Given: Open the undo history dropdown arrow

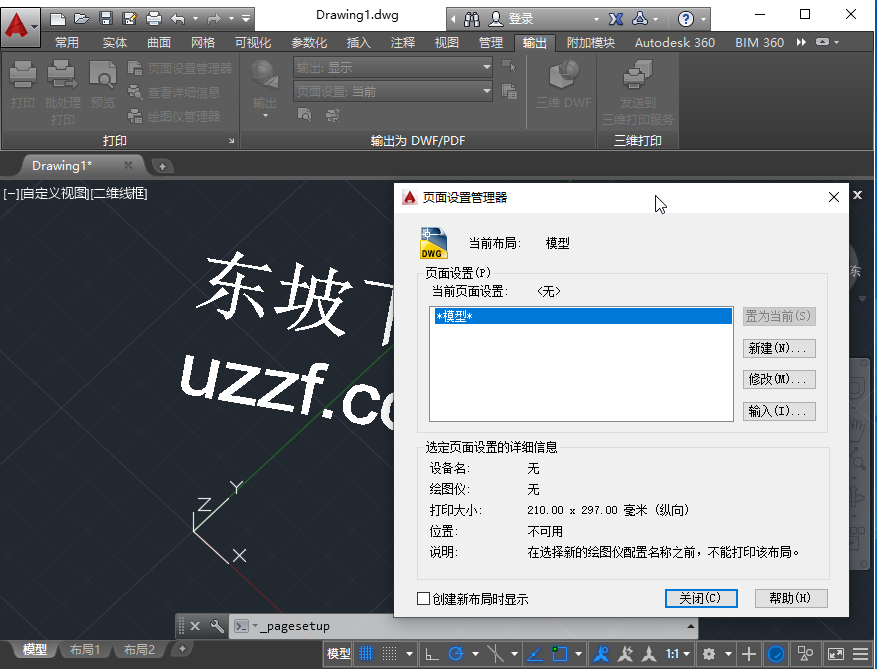Looking at the screenshot, I should (x=195, y=19).
